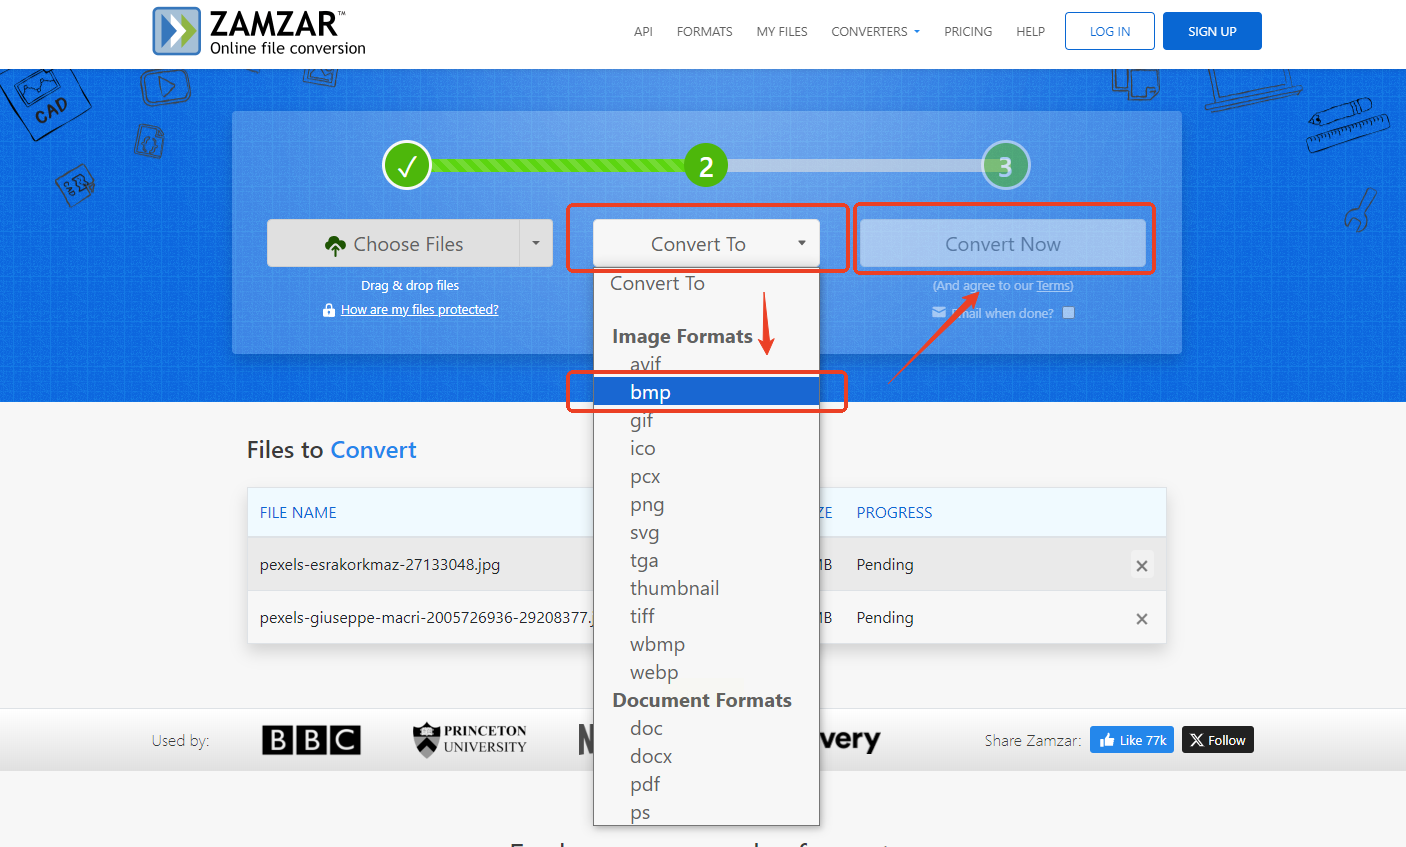Screen dimensions: 1406x847
Task: Collapse the Convert To dropdown
Action: click(x=706, y=244)
